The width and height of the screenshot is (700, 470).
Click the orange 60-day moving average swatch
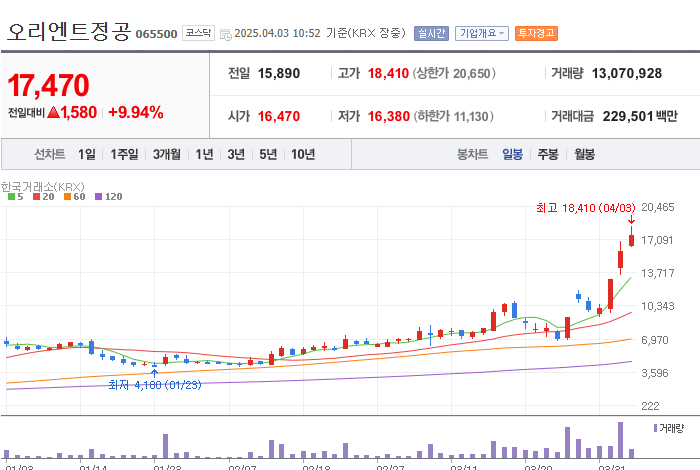pos(67,196)
